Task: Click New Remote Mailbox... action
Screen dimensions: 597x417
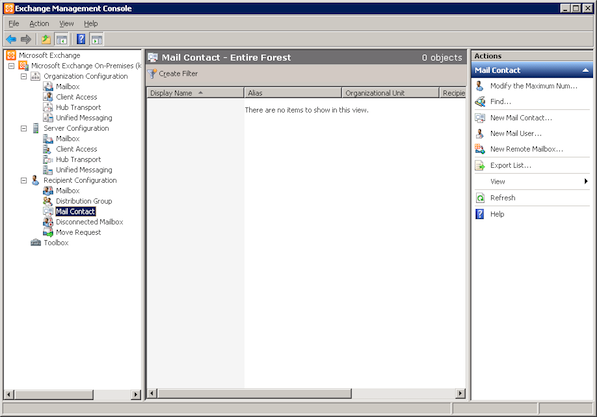Action: (527, 149)
